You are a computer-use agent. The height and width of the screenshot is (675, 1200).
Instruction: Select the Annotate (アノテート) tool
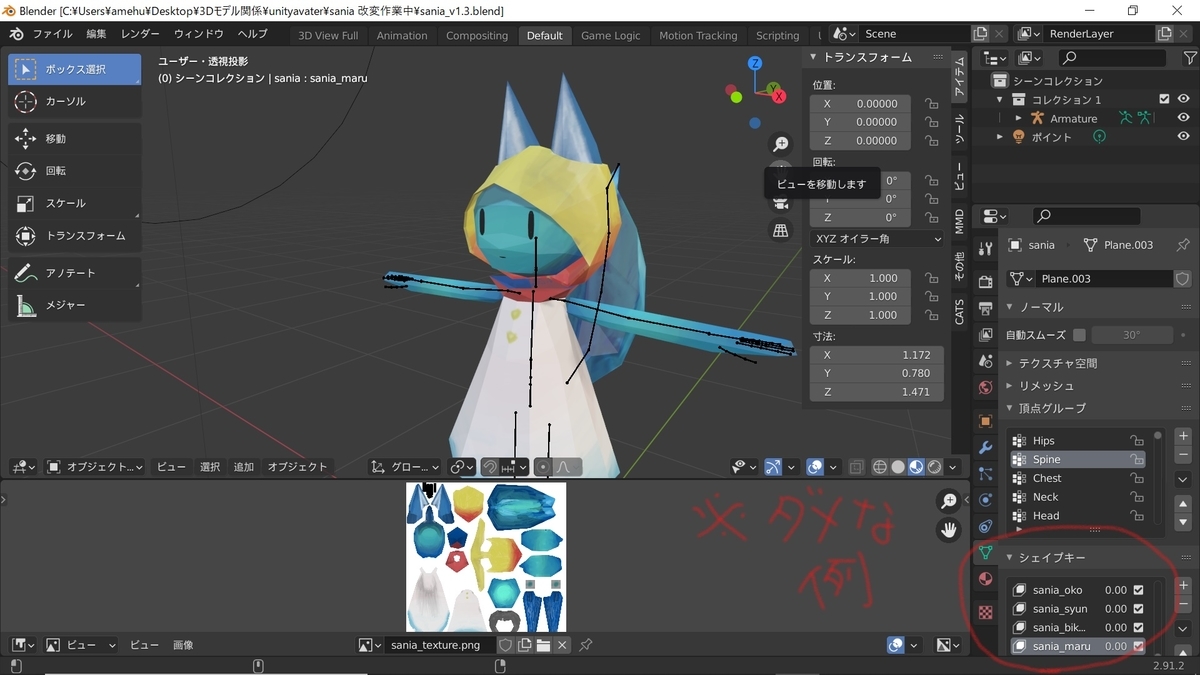(x=74, y=273)
